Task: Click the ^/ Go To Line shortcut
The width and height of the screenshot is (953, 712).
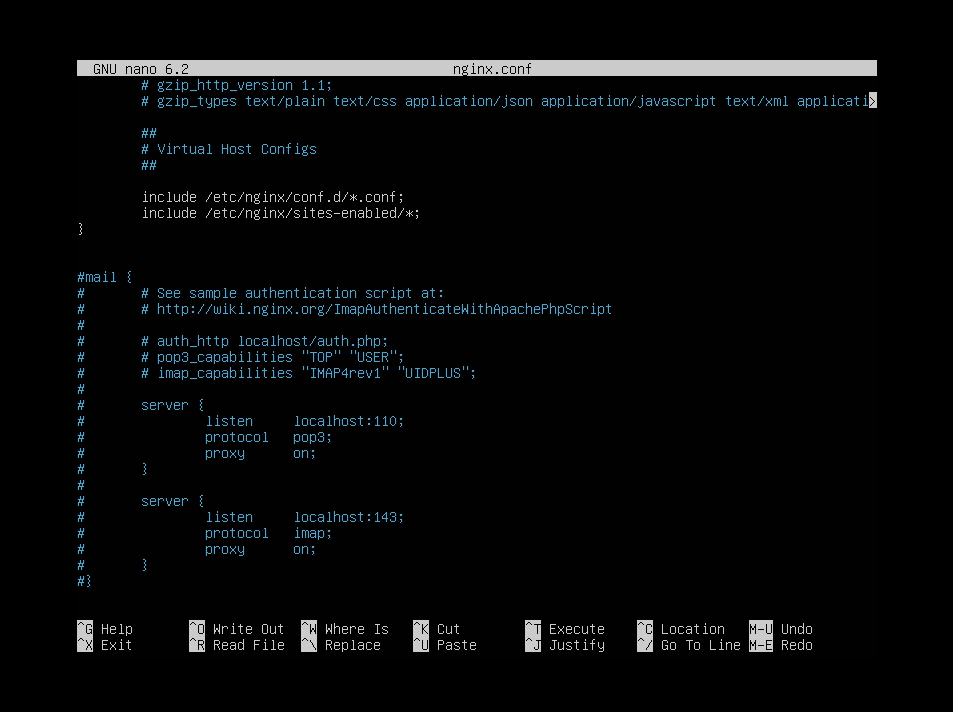Action: tap(689, 645)
